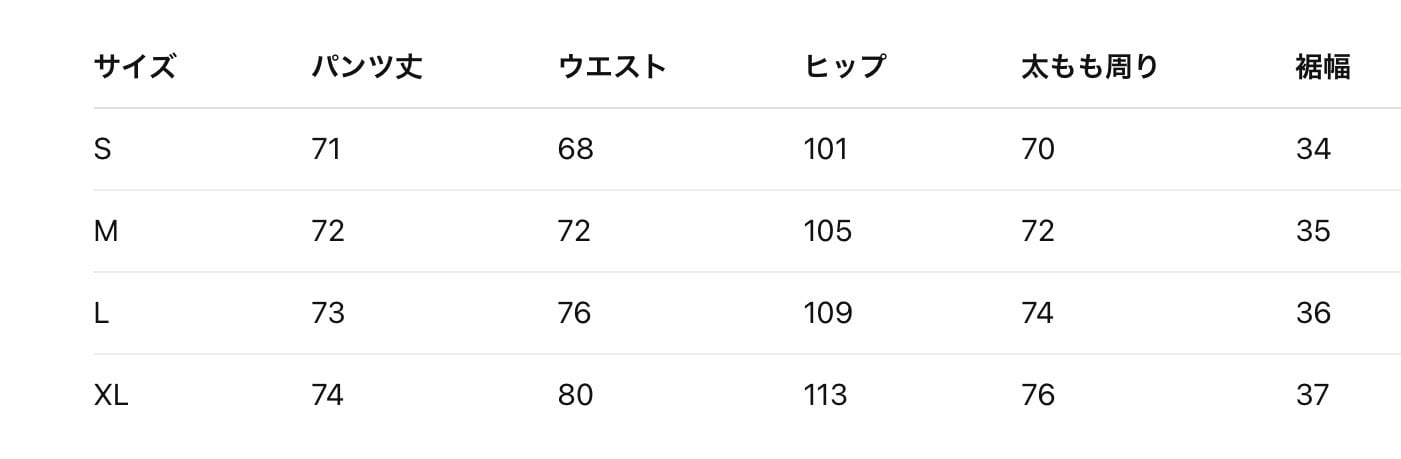Select the S size row label

tap(102, 149)
